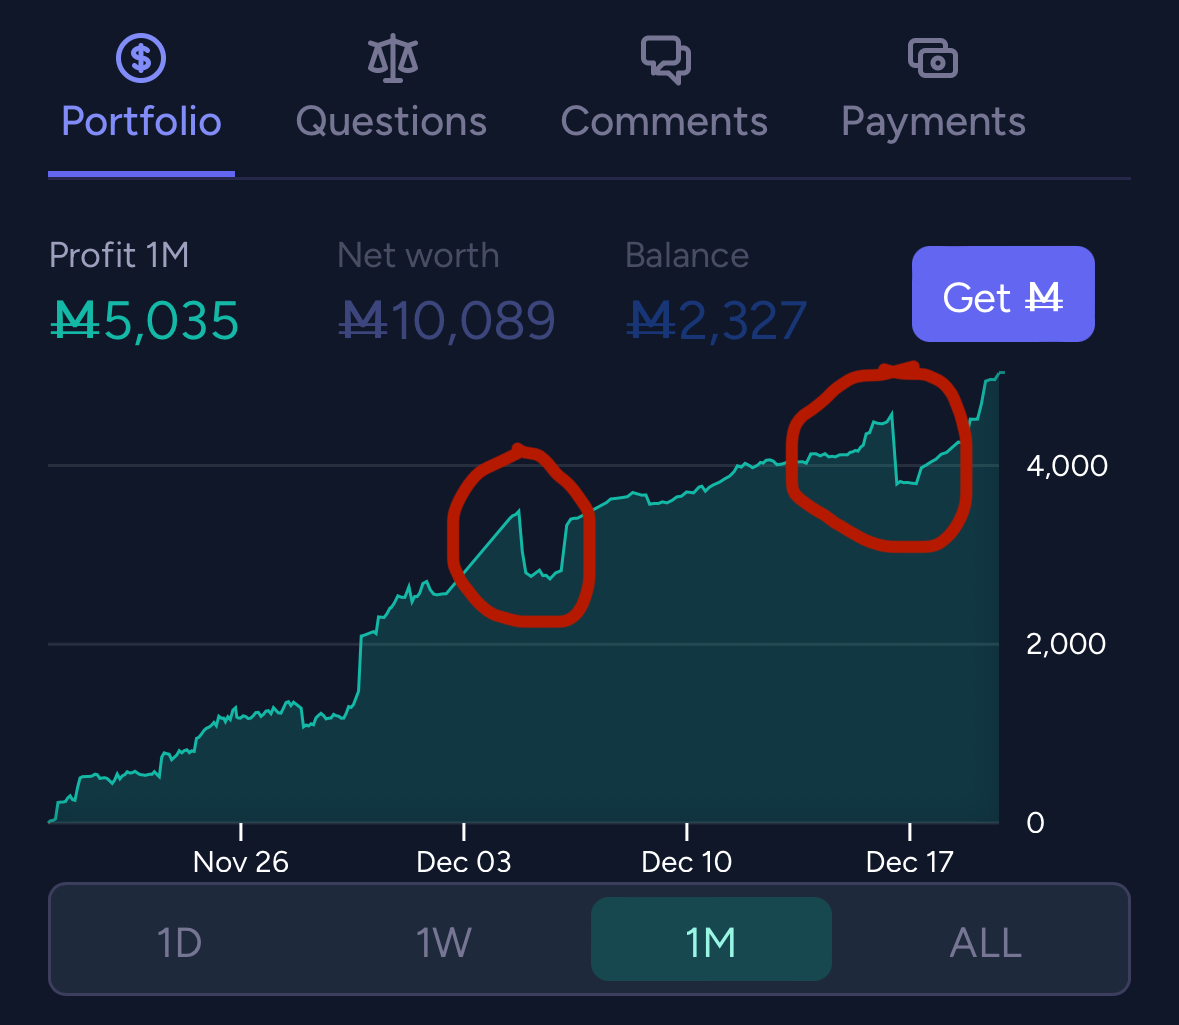Select the 1M time range
The image size is (1179, 1025).
coord(711,942)
